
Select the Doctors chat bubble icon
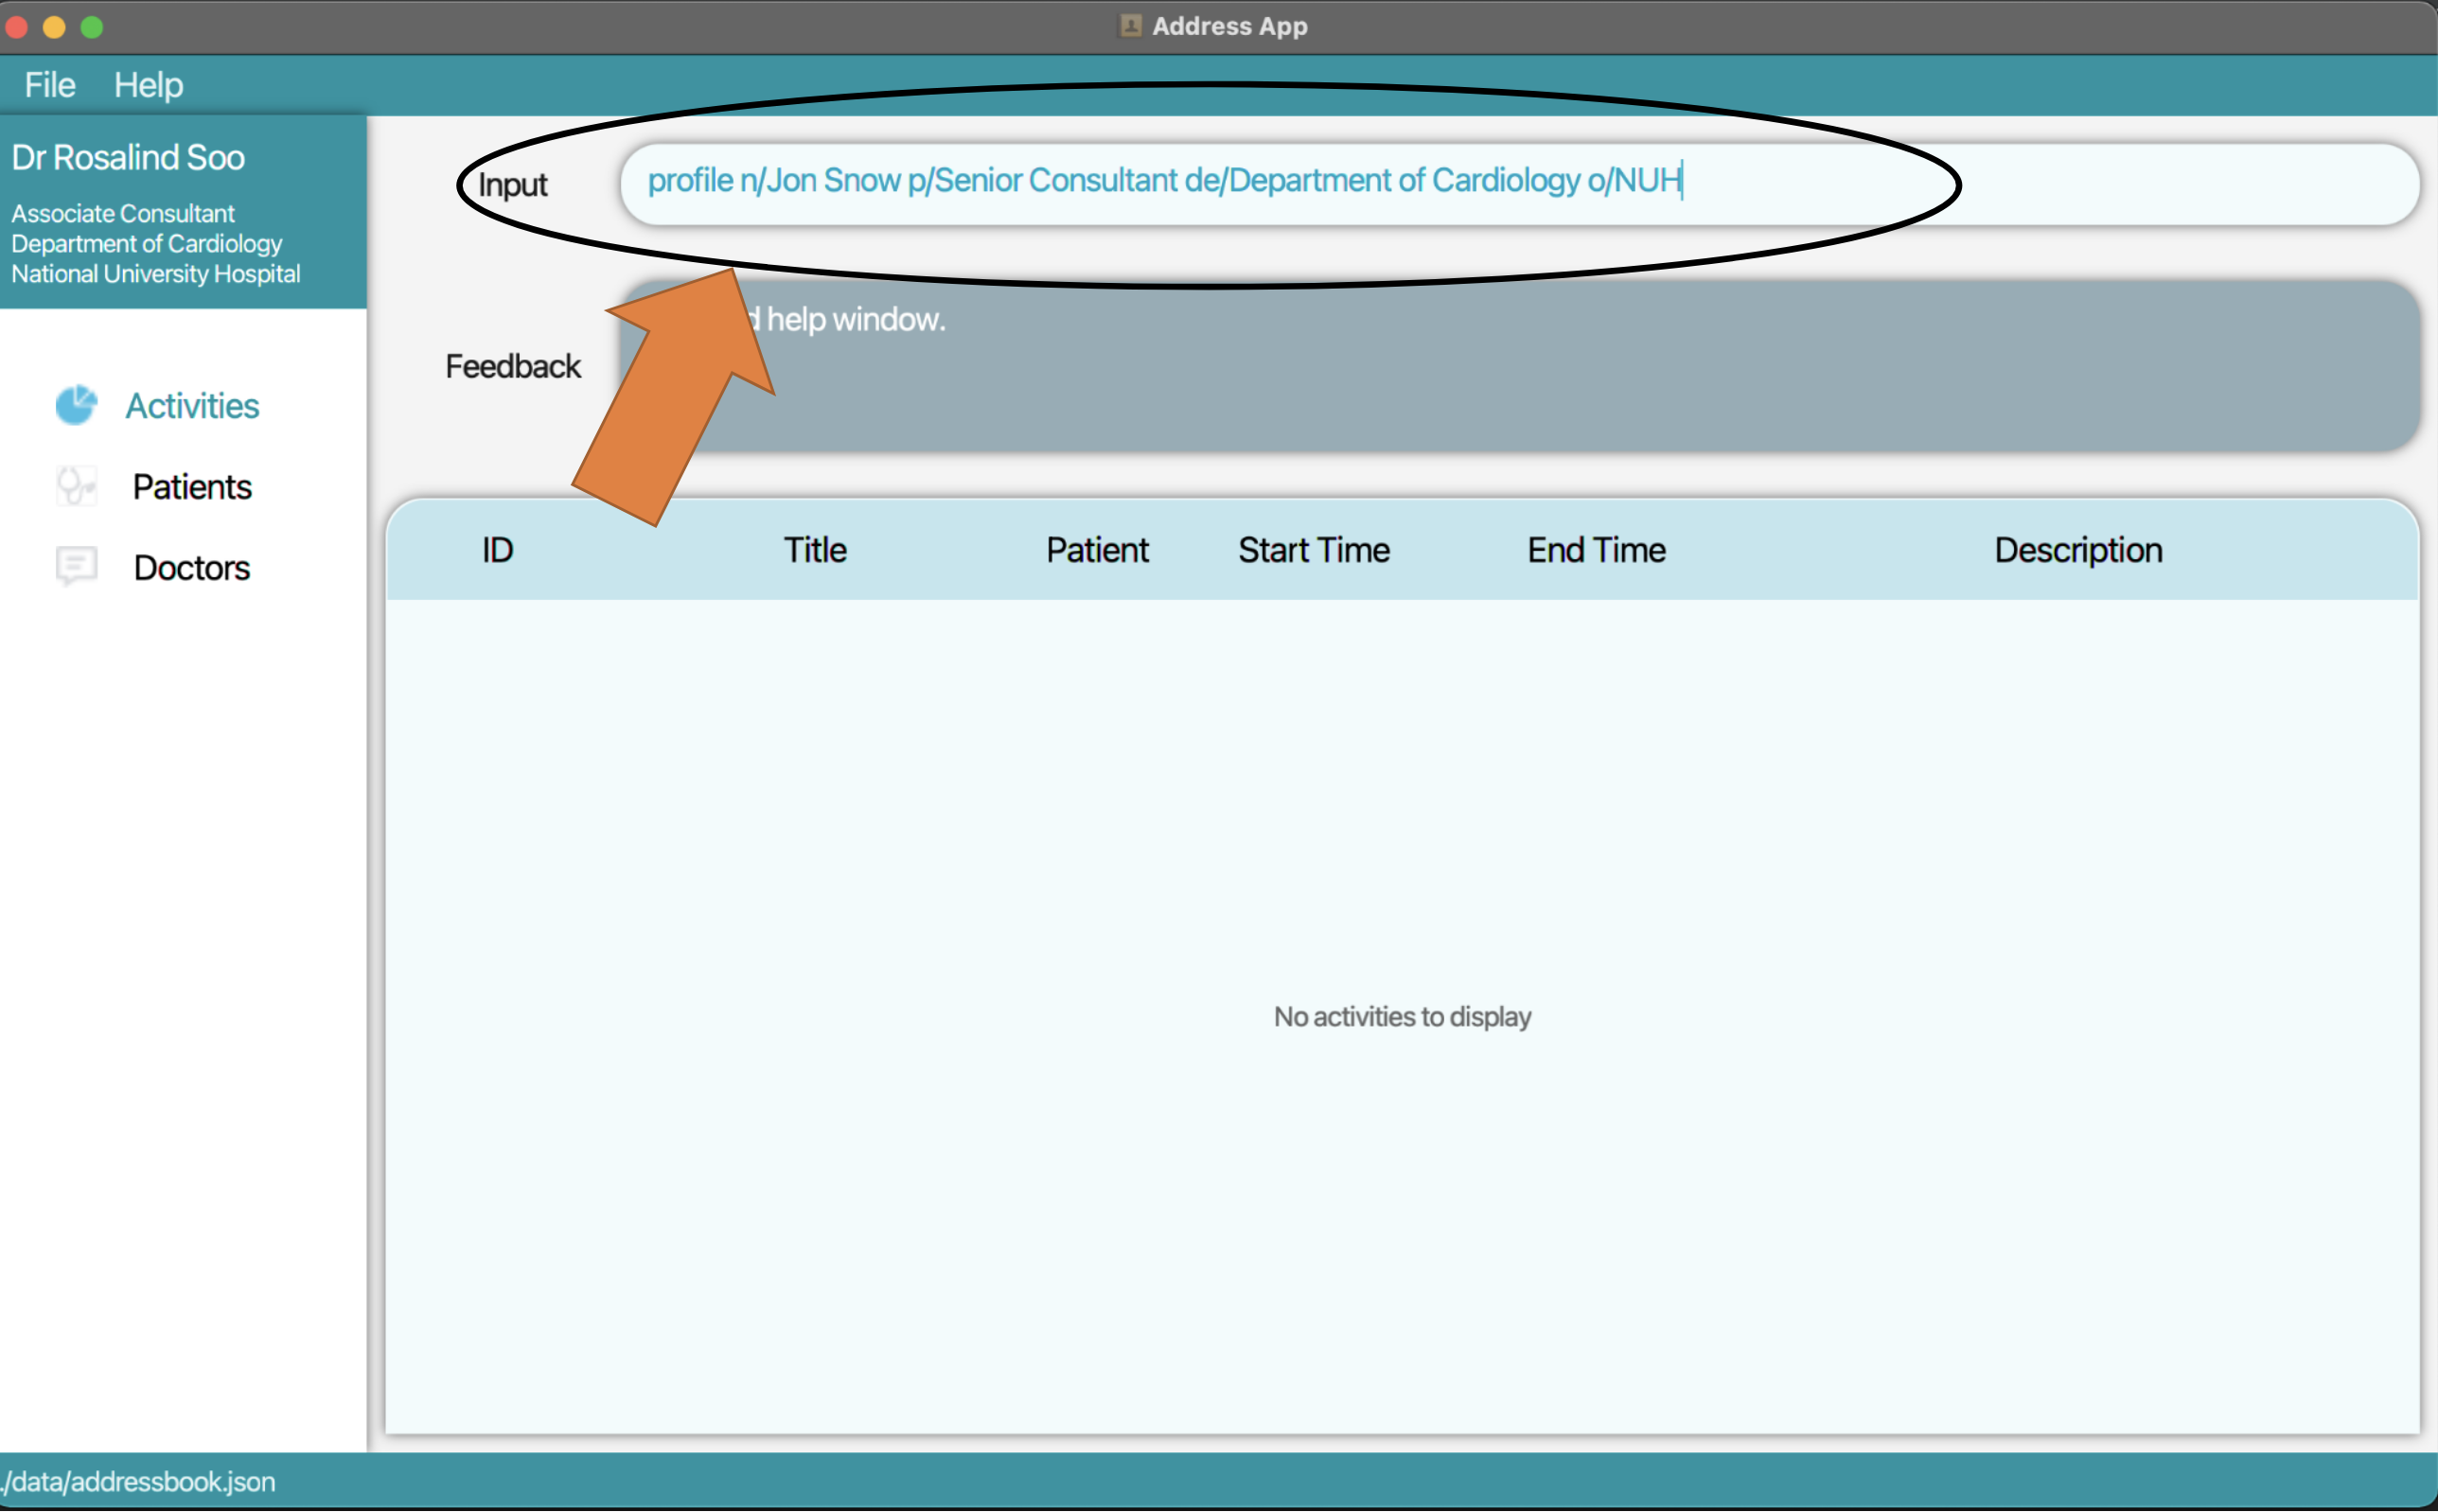coord(75,566)
